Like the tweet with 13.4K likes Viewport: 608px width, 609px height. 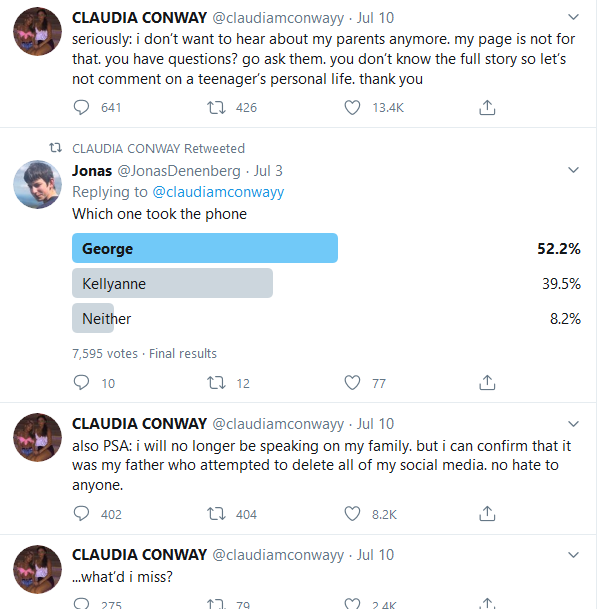click(352, 107)
